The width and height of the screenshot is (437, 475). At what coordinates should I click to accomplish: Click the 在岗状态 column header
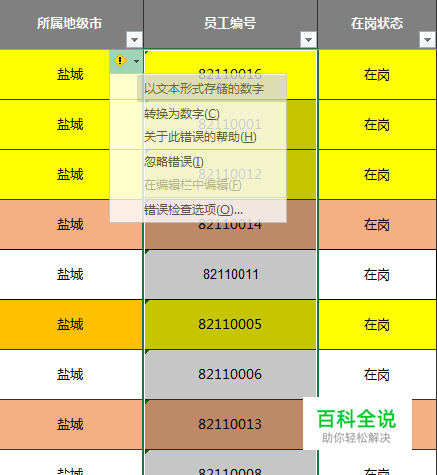[x=377, y=23]
